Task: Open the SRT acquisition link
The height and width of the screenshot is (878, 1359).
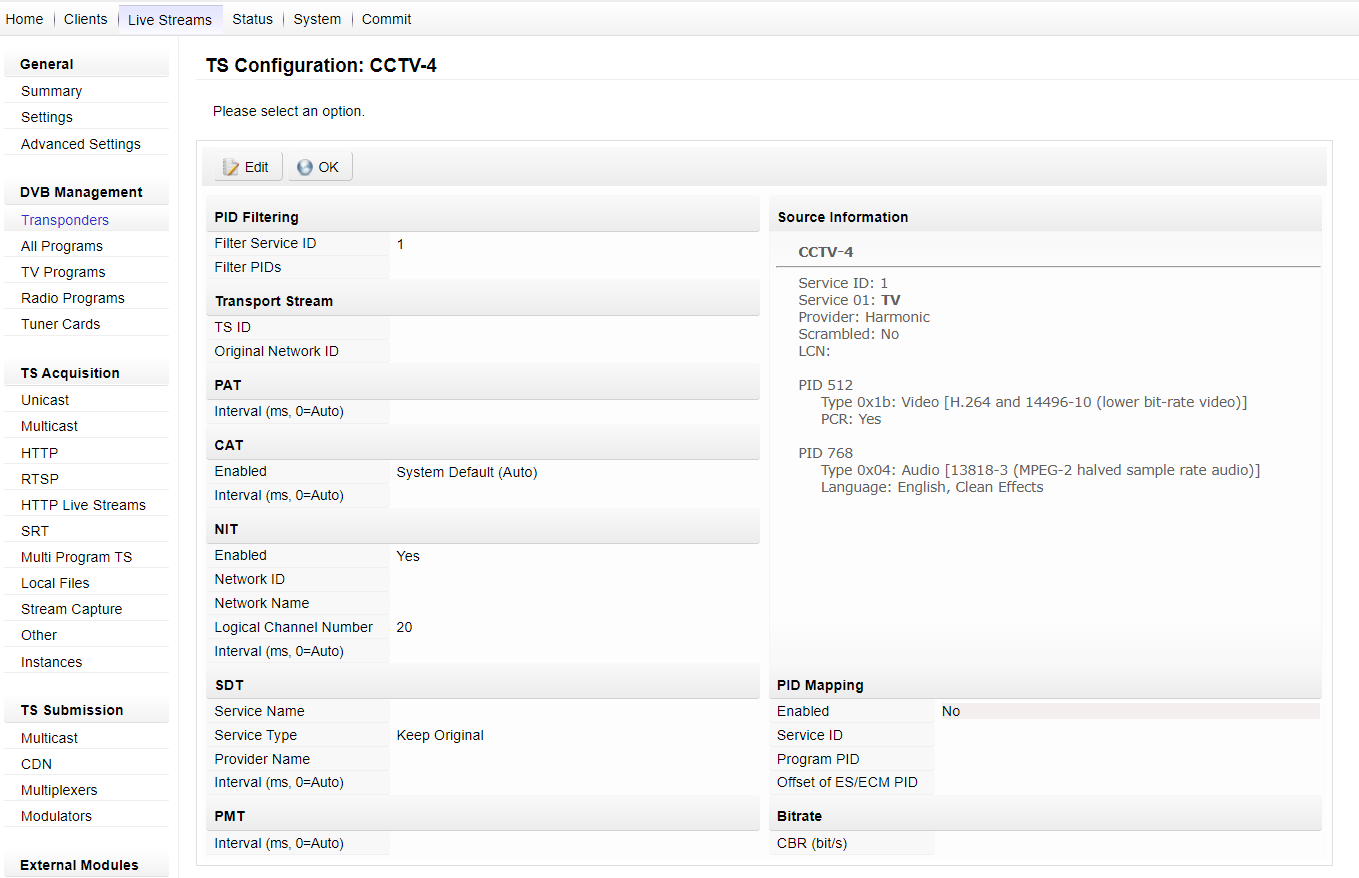Action: coord(35,531)
